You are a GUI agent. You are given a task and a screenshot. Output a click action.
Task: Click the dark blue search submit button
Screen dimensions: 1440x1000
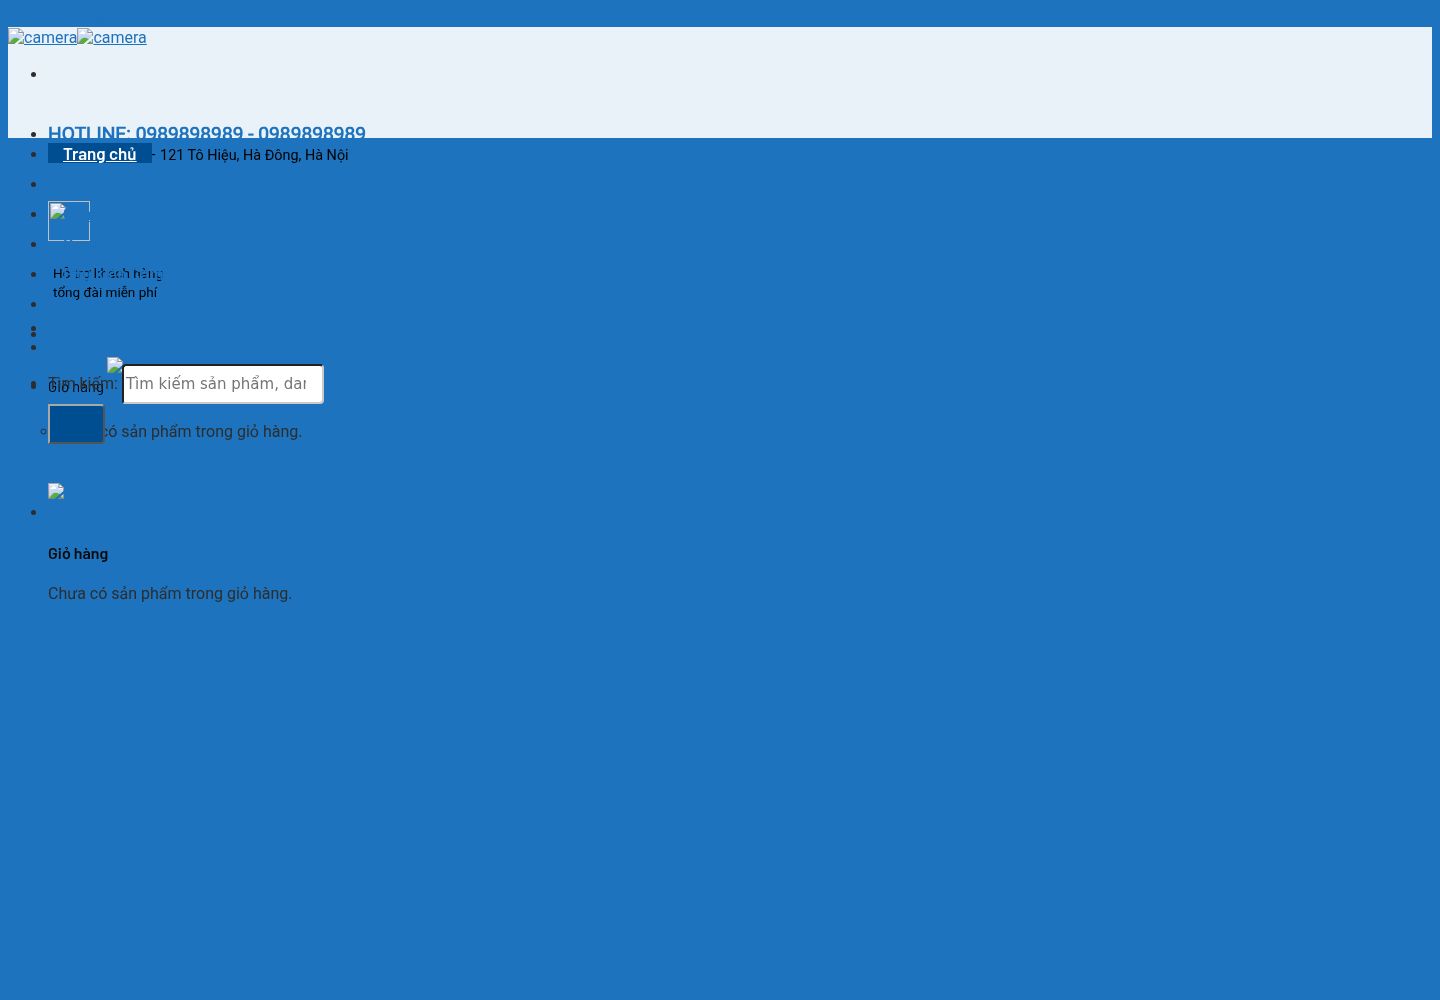tap(76, 424)
